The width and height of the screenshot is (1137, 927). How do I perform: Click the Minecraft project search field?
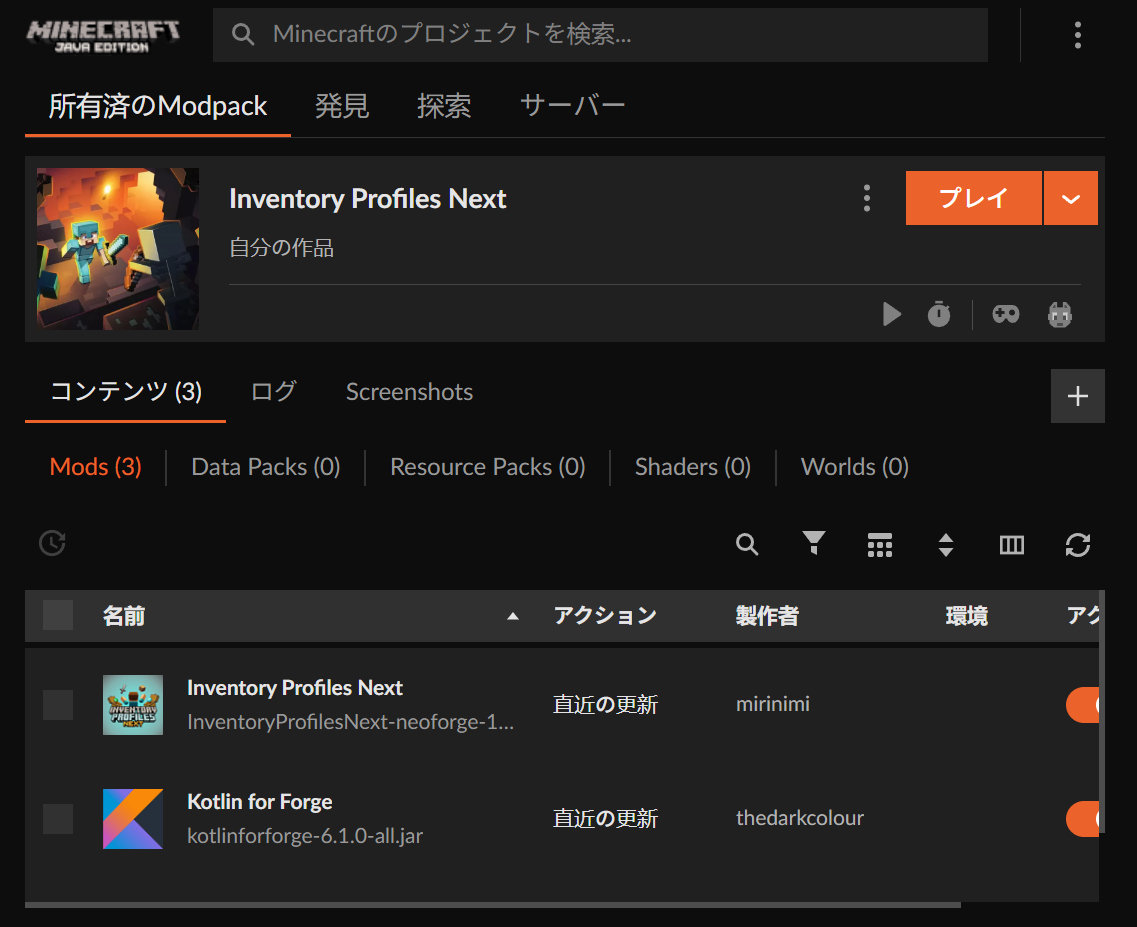click(598, 34)
